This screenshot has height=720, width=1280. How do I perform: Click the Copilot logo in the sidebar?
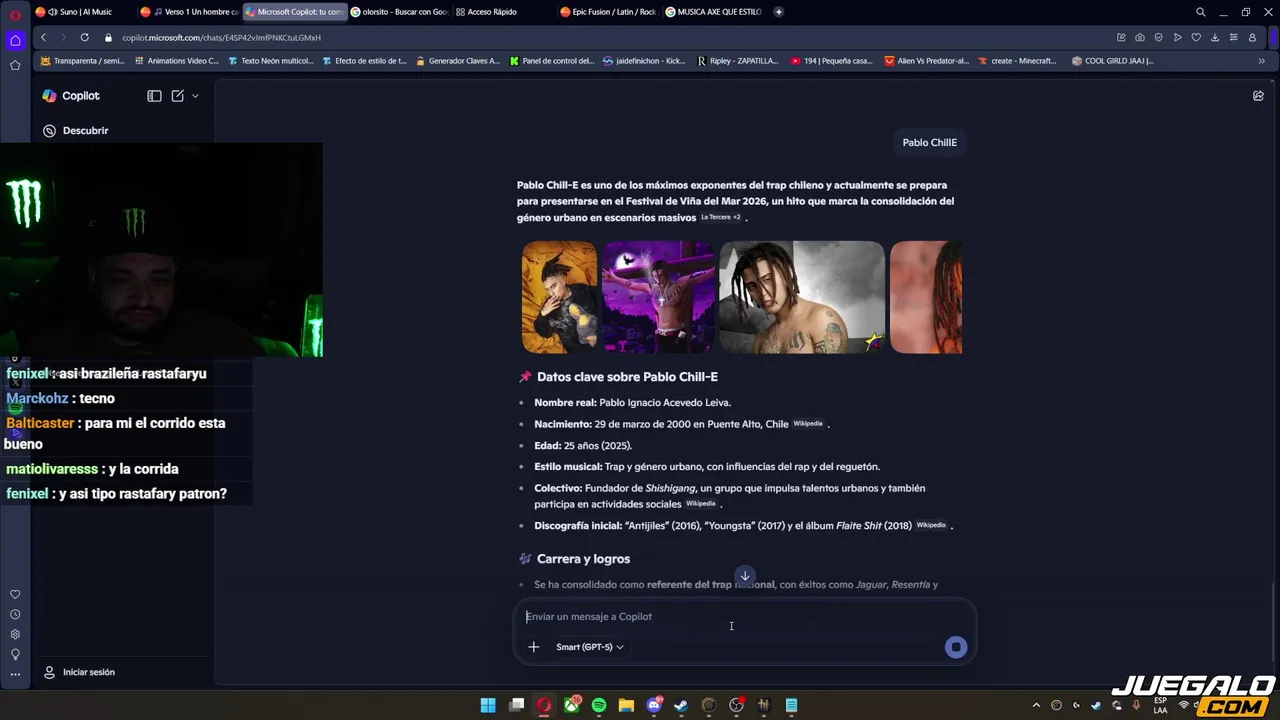tap(49, 96)
